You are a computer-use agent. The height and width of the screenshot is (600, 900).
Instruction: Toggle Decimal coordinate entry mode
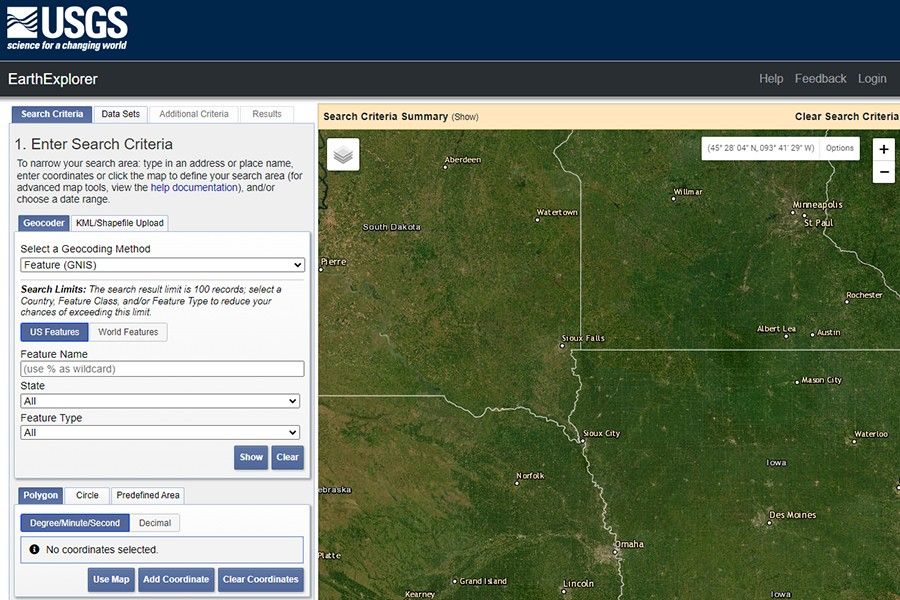click(155, 522)
